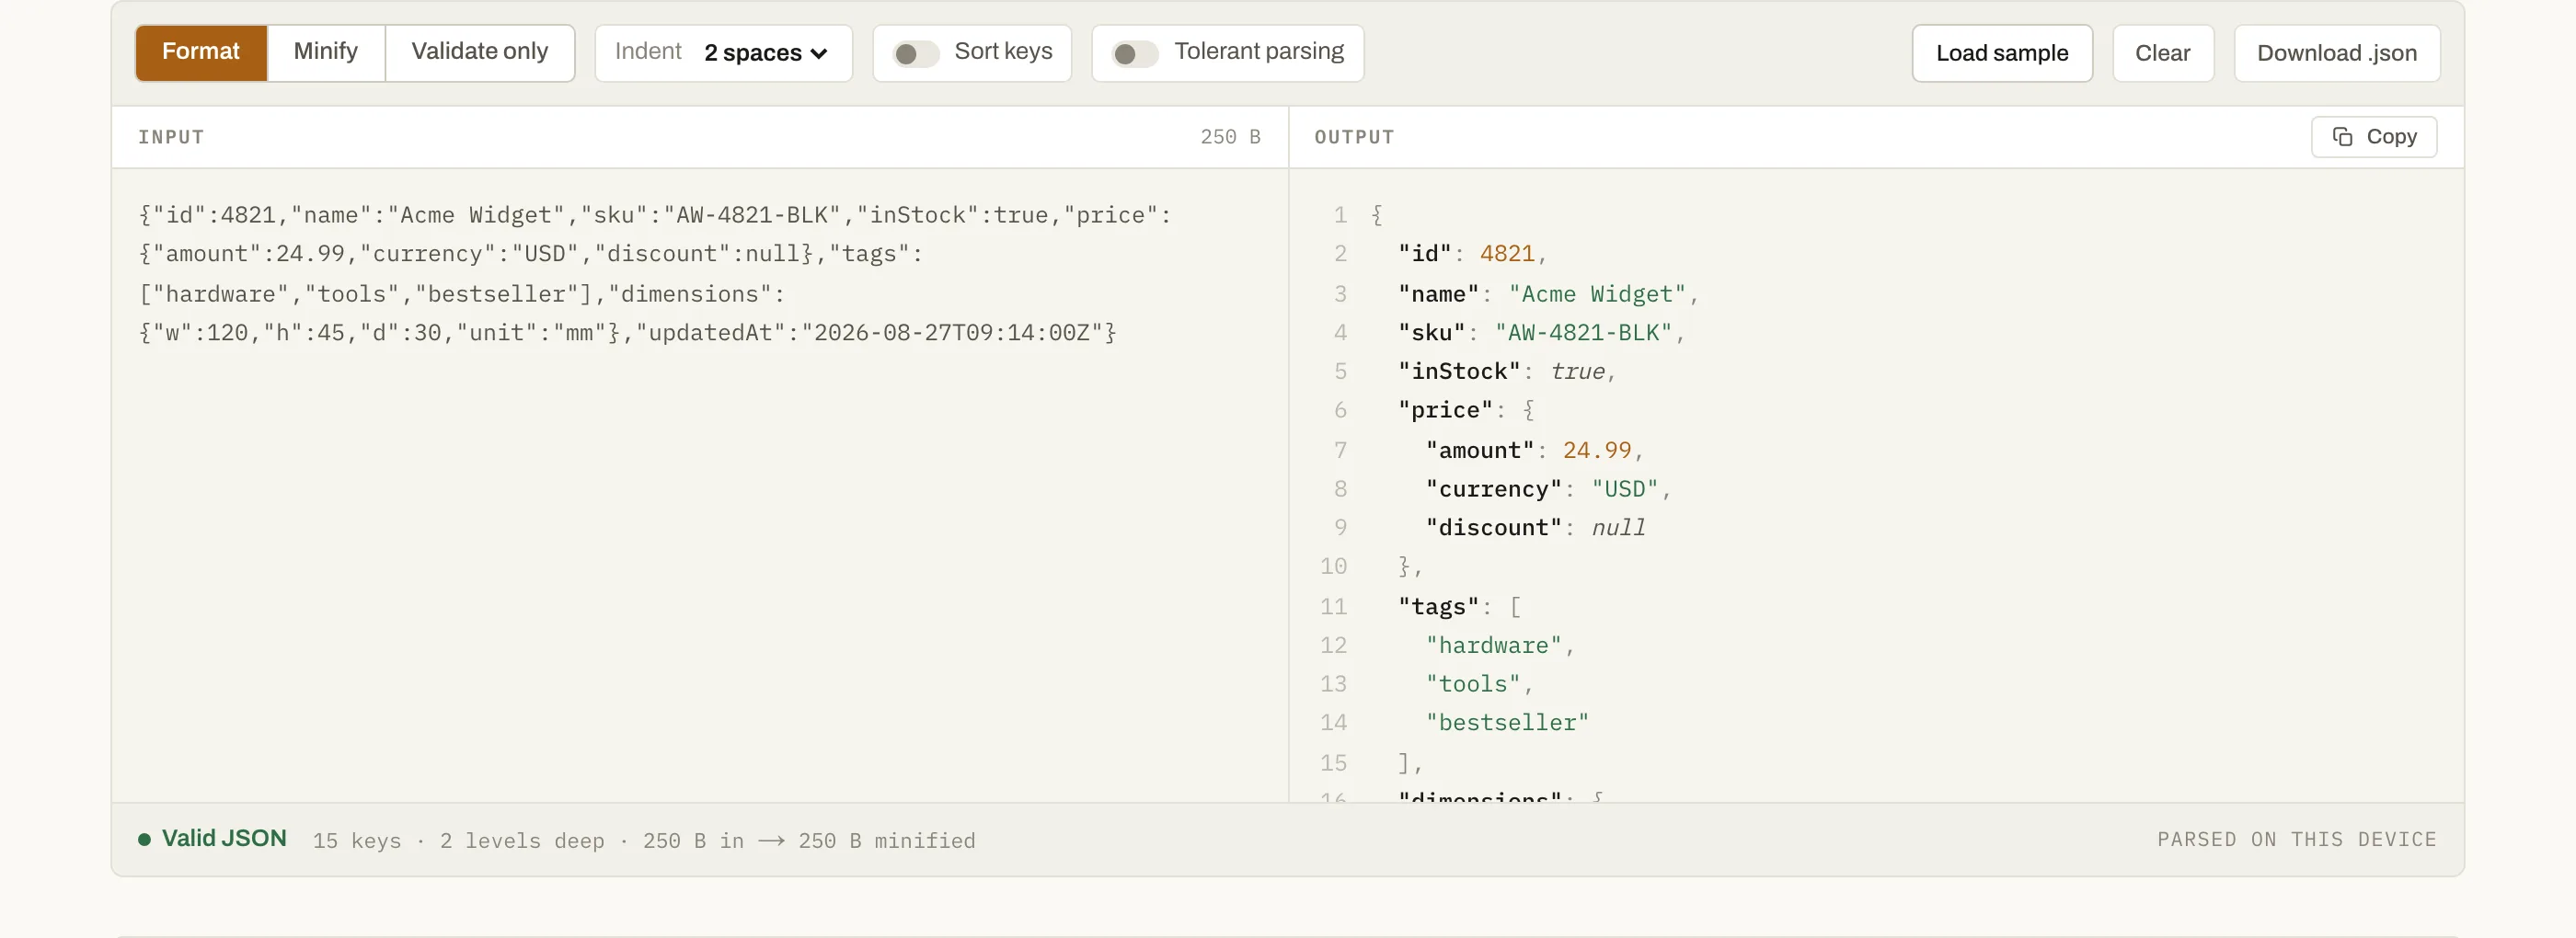Click the "sku": "AW-4821-BLK" output line

[x=1541, y=333]
